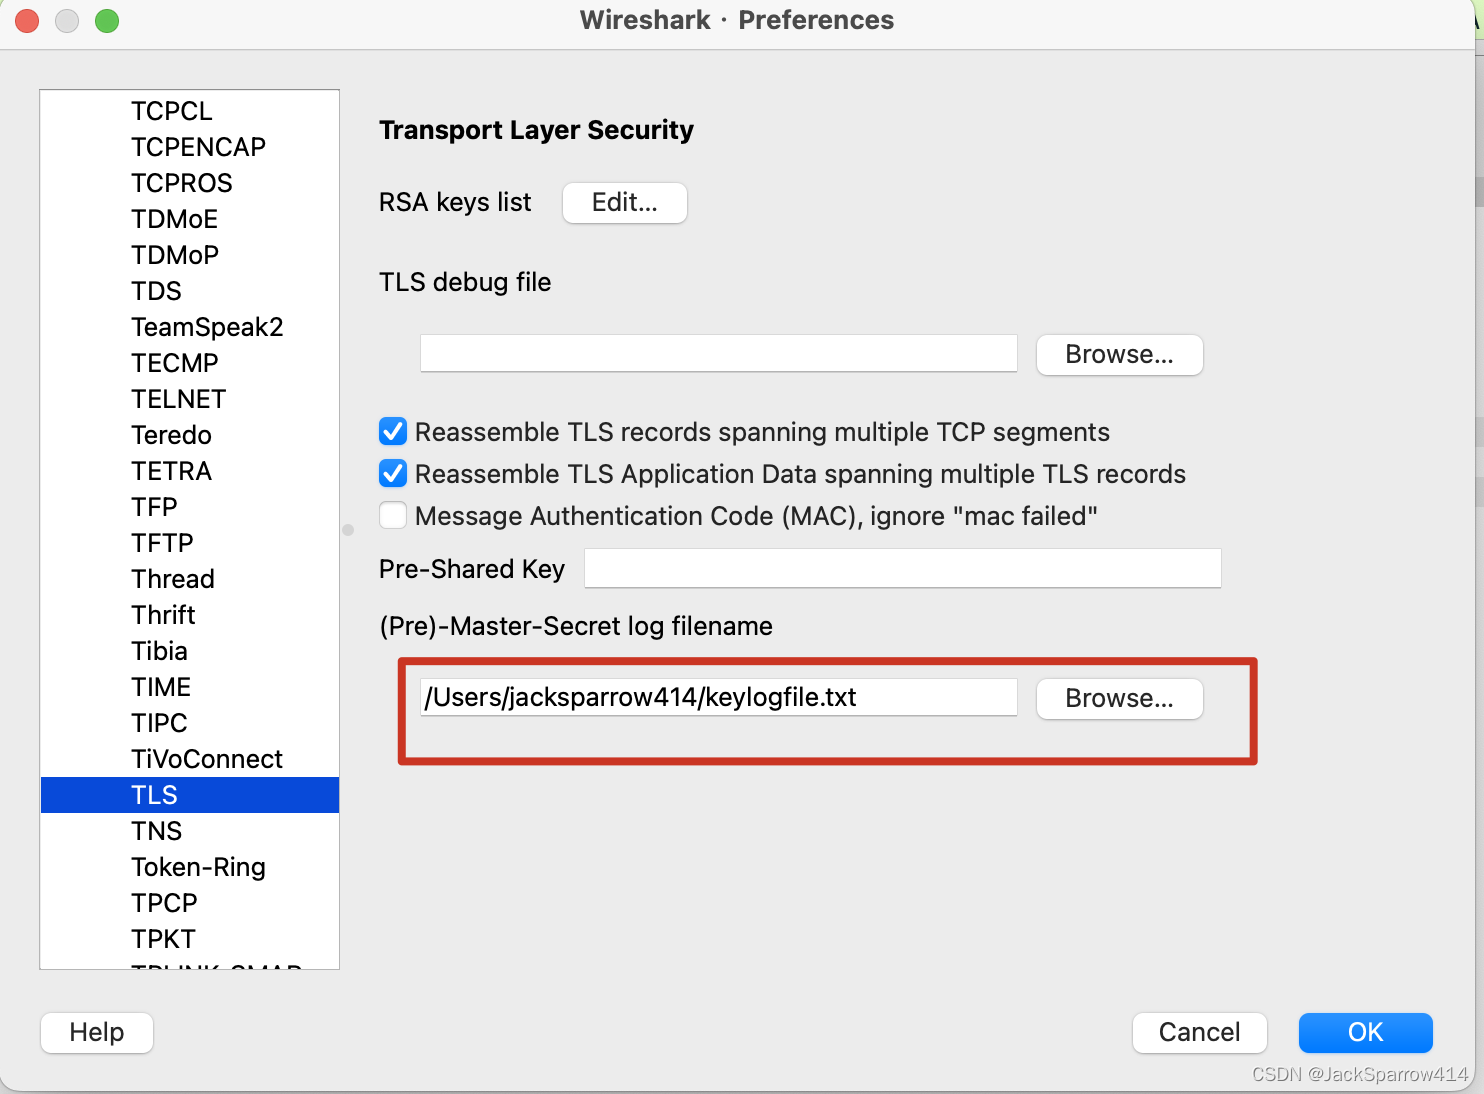Select TPKT protocol entry
Viewport: 1484px width, 1094px height.
tap(190, 939)
